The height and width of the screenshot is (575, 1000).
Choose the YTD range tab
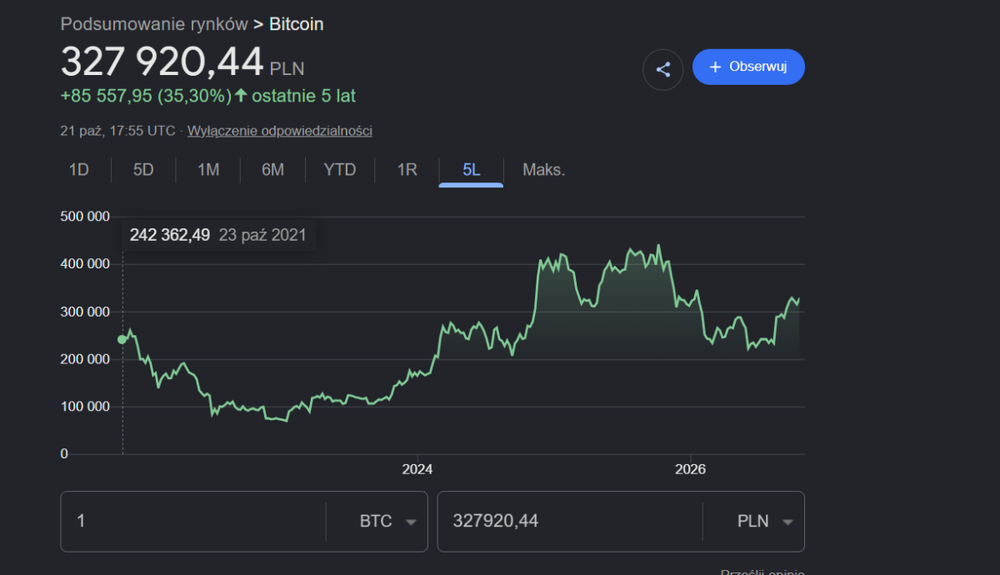[x=339, y=170]
